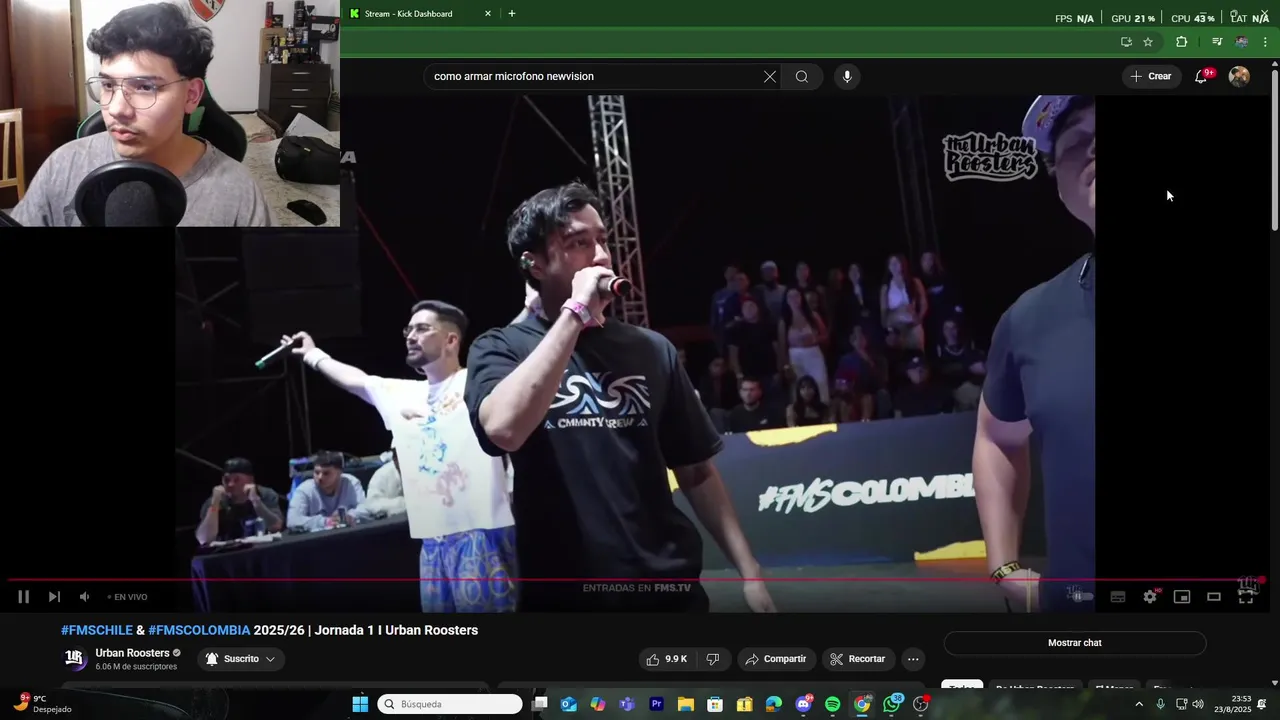This screenshot has height=720, width=1280.
Task: Open Discord from taskbar
Action: 803,704
